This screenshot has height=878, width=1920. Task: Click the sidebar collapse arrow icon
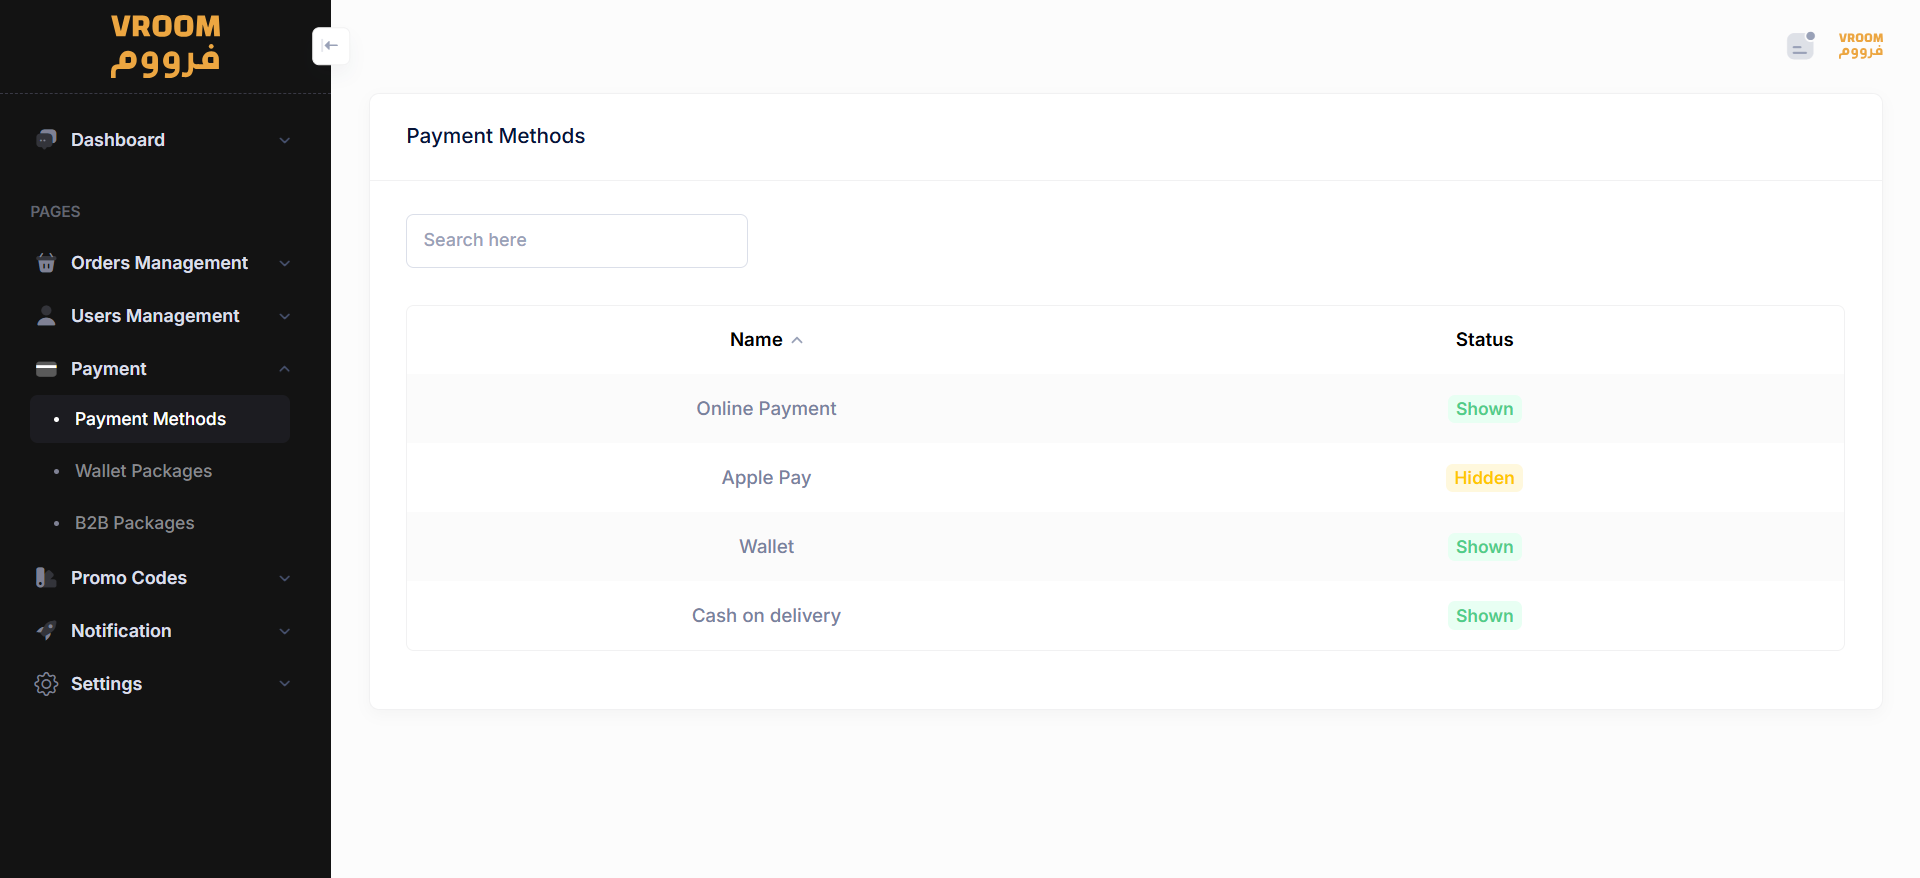(331, 46)
